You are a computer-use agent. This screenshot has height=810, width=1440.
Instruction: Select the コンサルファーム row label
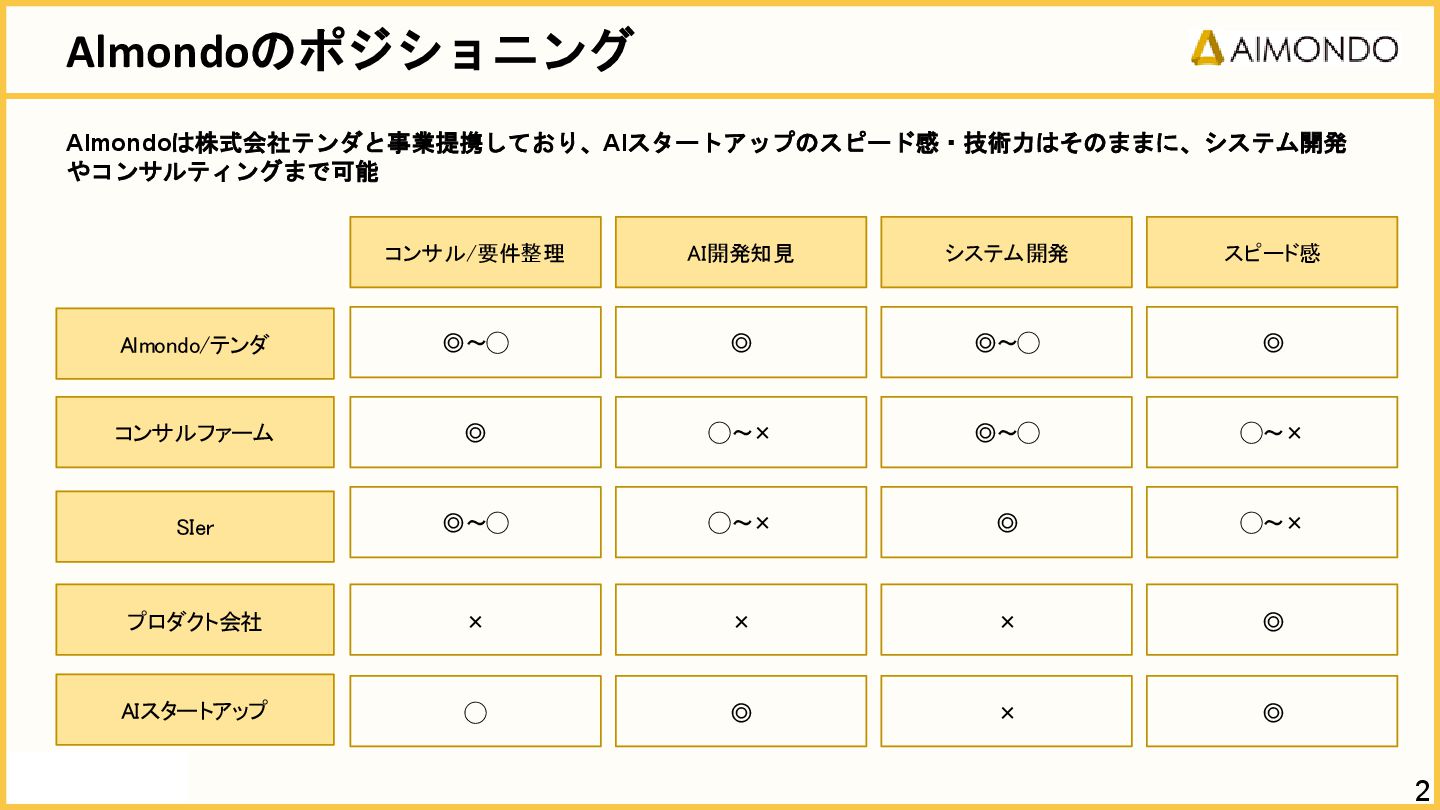[195, 432]
